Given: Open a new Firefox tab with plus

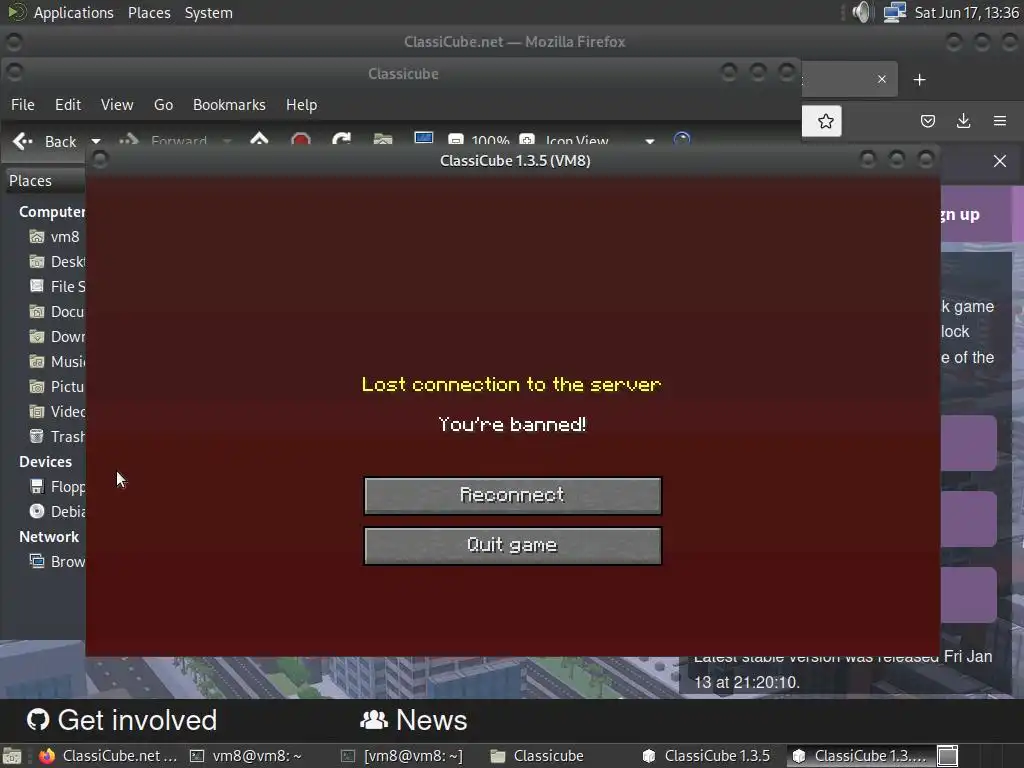Looking at the screenshot, I should coord(920,80).
